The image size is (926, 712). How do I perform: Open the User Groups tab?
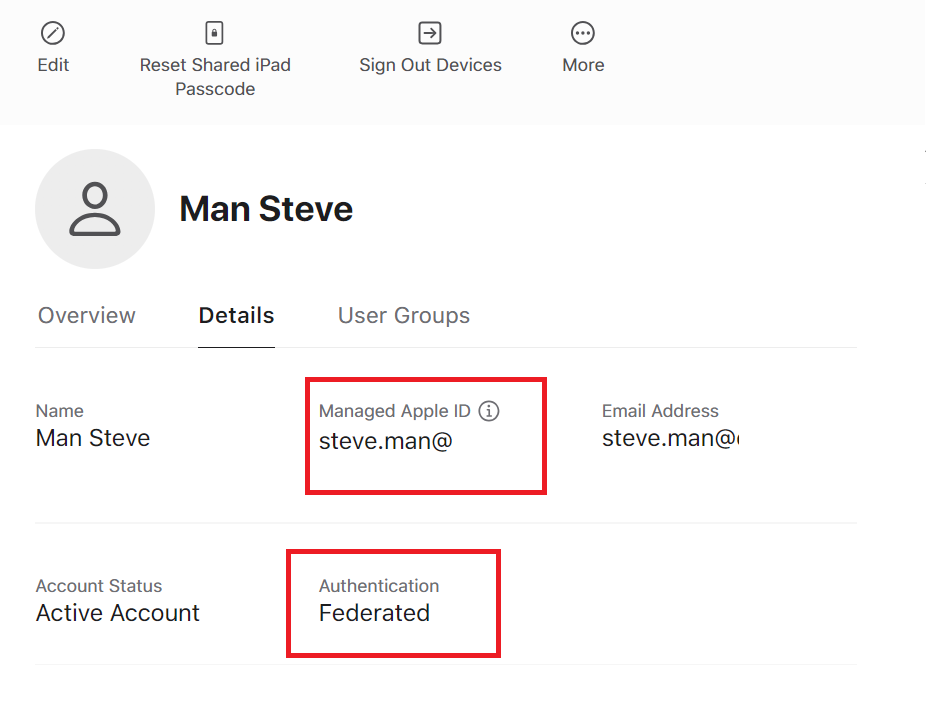(x=404, y=316)
